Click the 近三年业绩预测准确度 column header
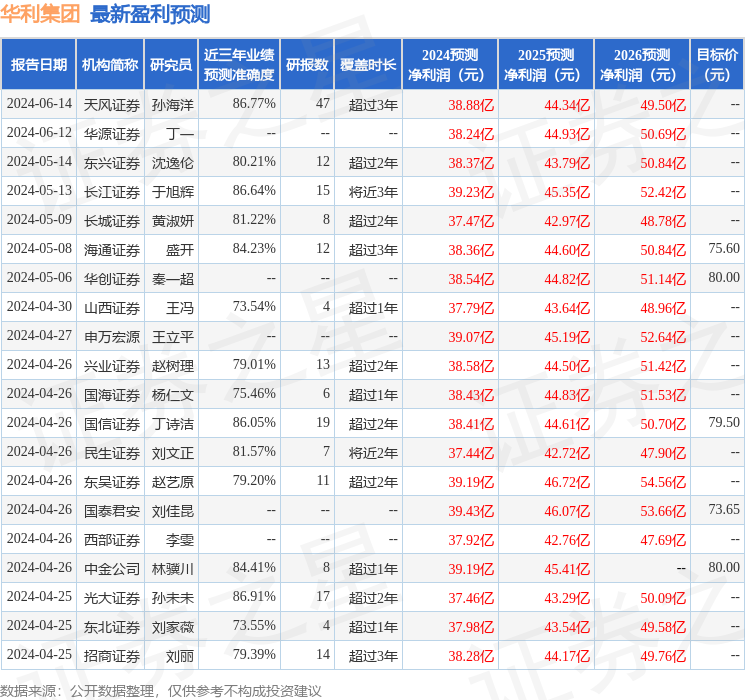This screenshot has height=700, width=745. tap(239, 65)
